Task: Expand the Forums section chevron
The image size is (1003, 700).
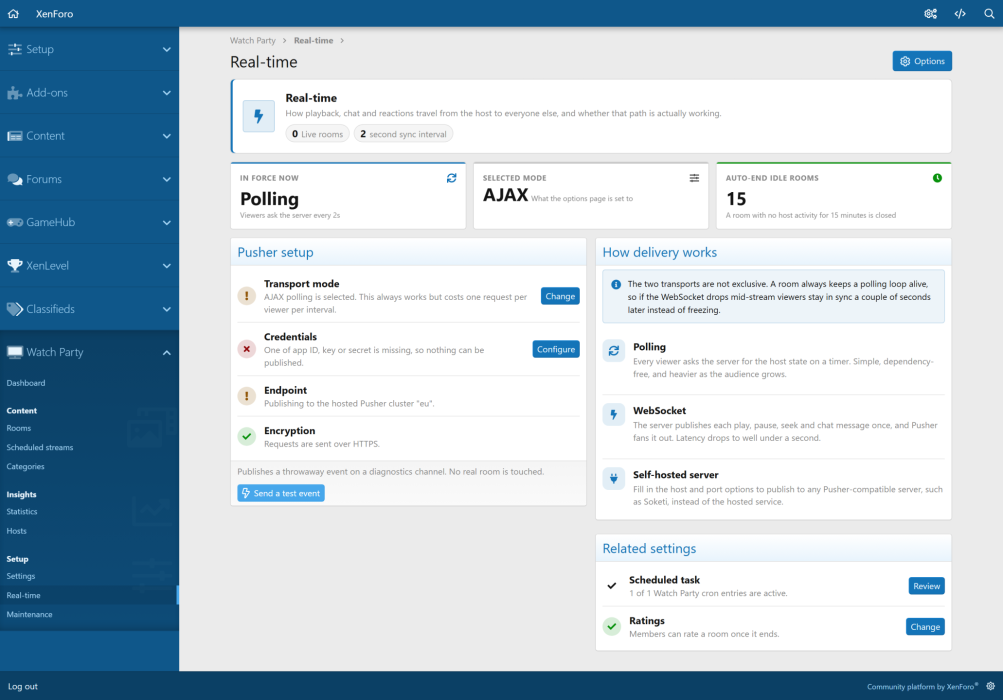Action: (166, 179)
